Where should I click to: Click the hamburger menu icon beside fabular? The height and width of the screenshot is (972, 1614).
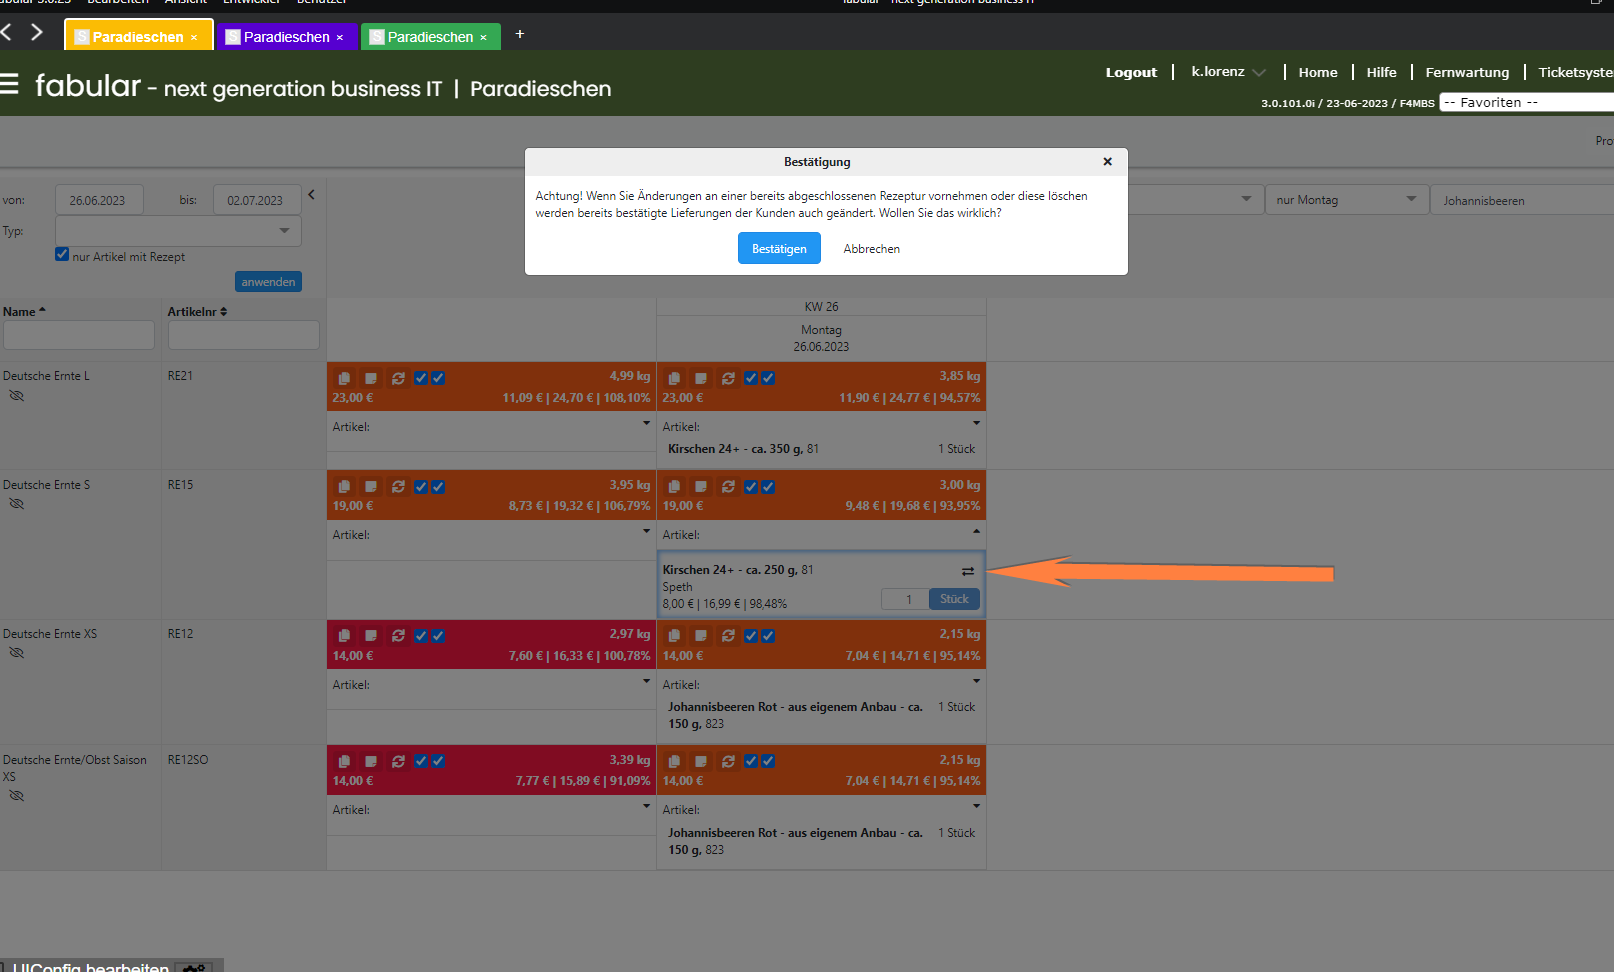10,84
